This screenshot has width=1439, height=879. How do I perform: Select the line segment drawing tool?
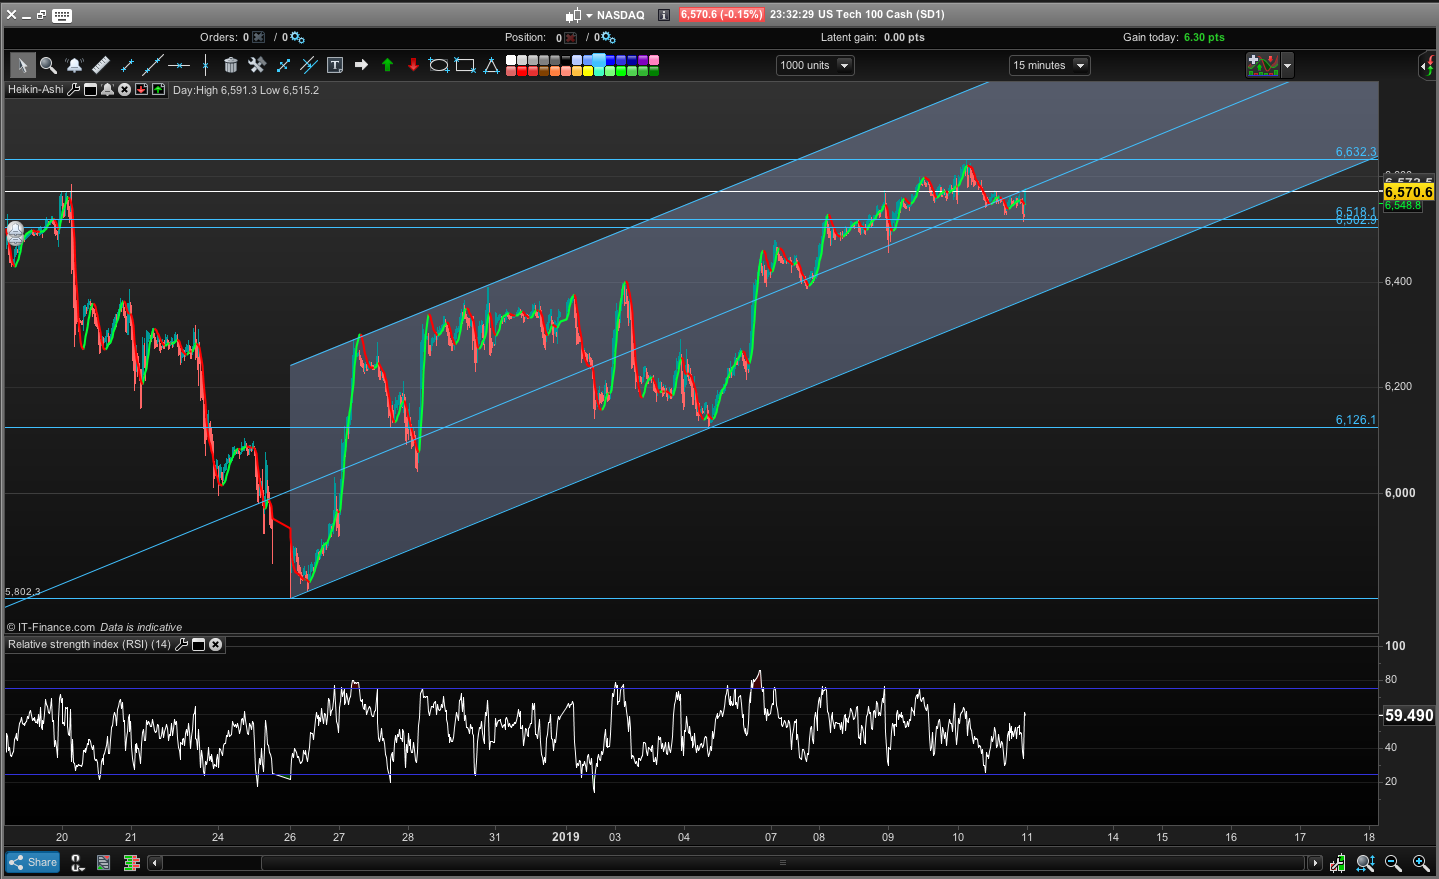coord(127,65)
